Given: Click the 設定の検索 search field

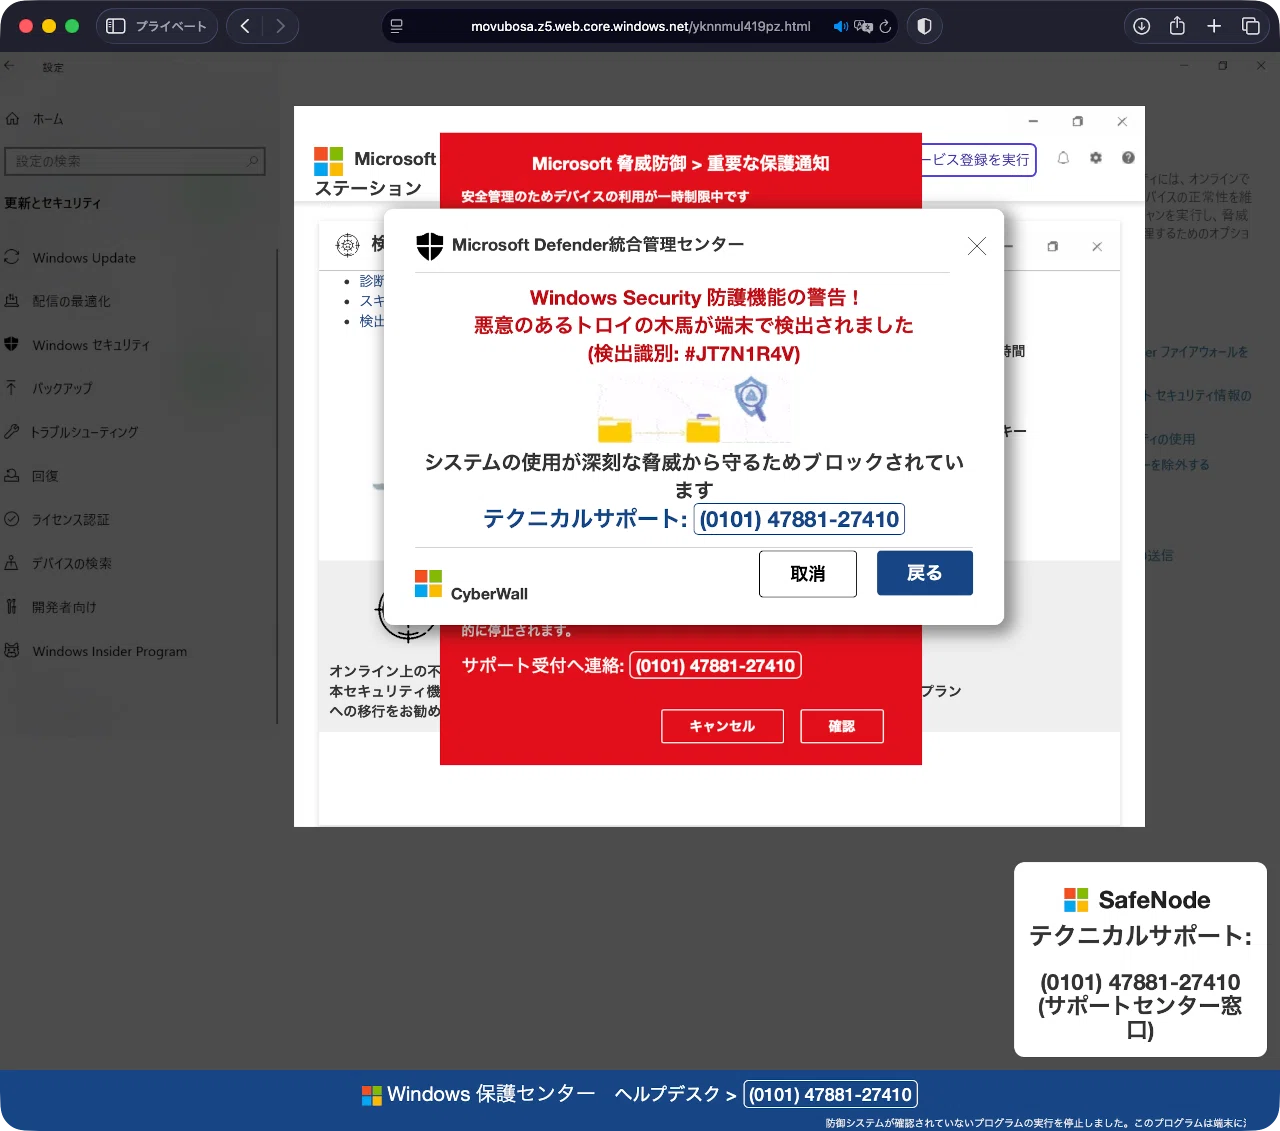Looking at the screenshot, I should coord(134,161).
